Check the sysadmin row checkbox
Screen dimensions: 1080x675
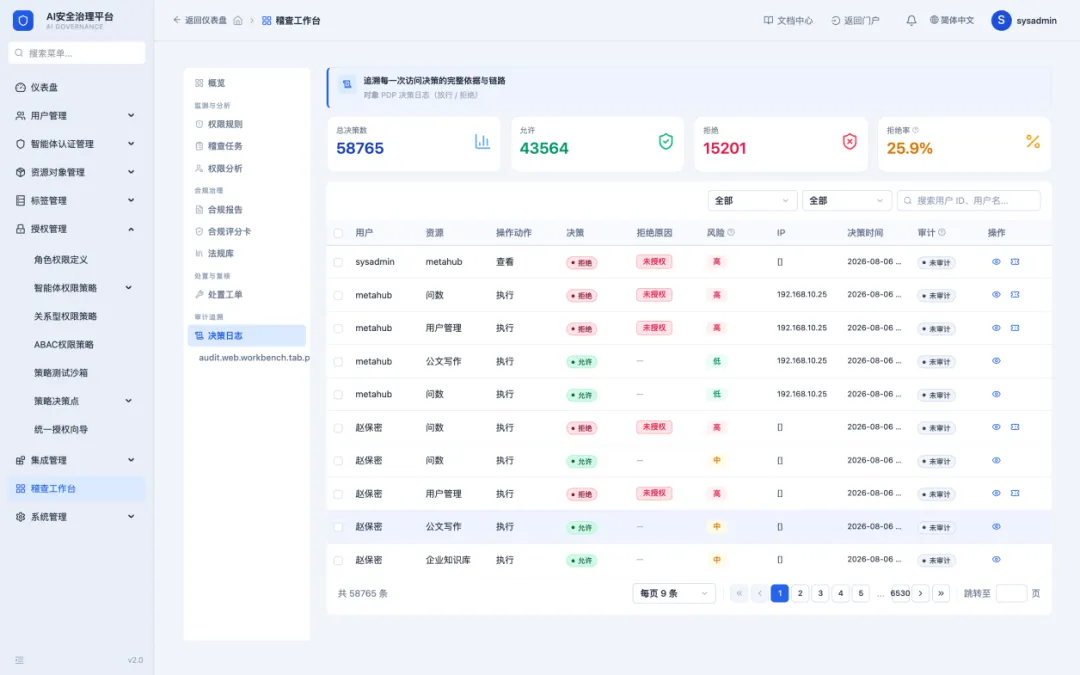(x=338, y=262)
